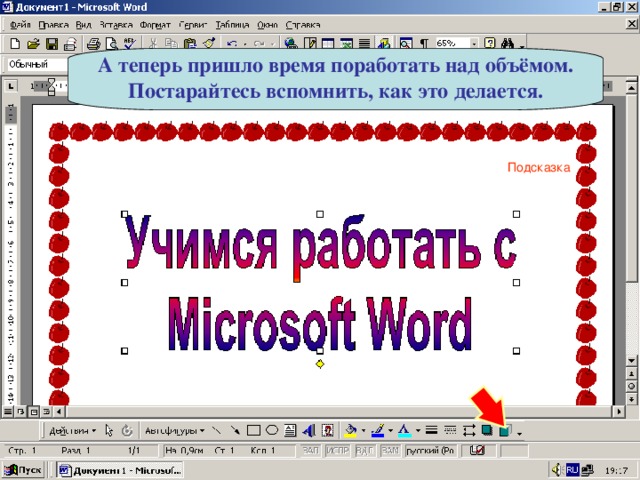The width and height of the screenshot is (640, 480).
Task: Open an existing file via folder icon
Action: [33, 43]
